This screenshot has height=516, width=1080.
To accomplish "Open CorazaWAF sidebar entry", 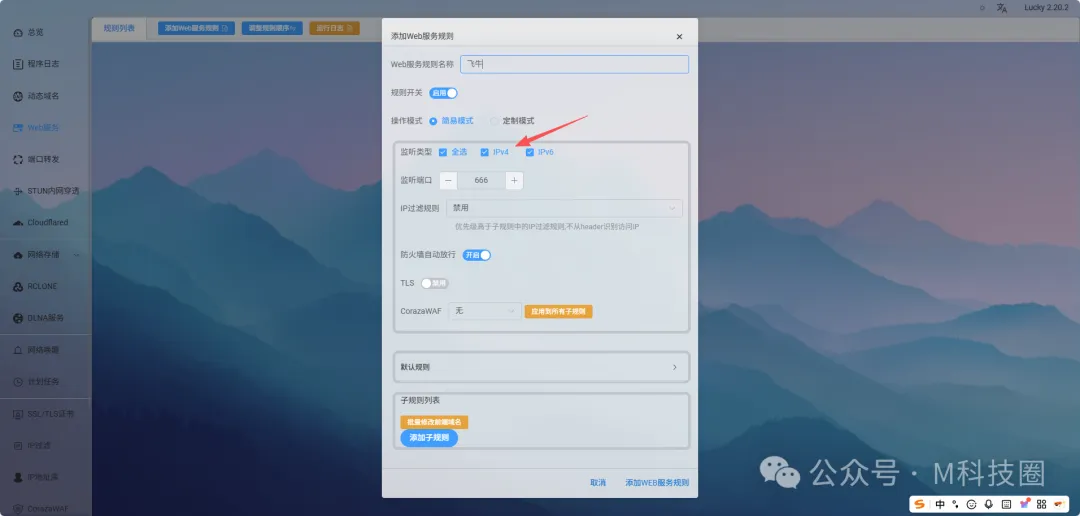I will point(41,509).
